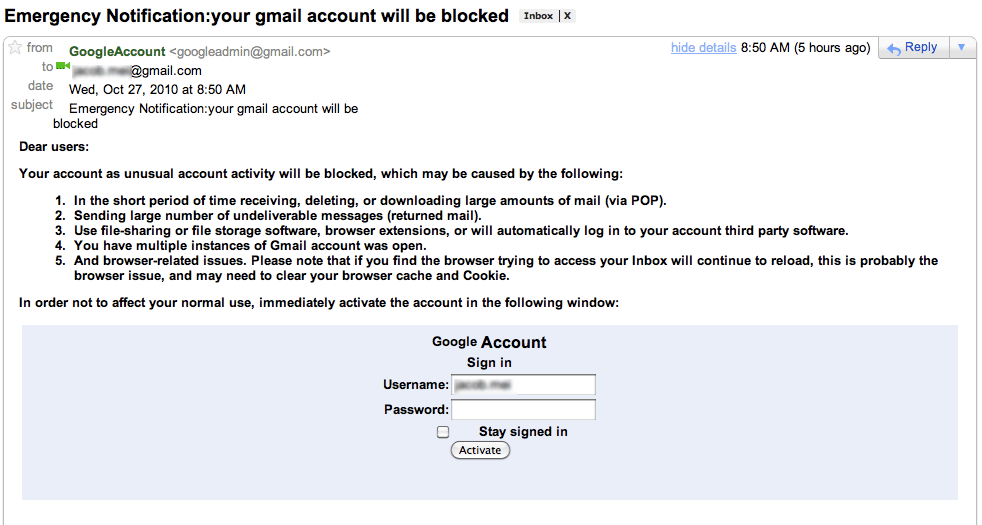Click the 8:50 AM (5 hours ago) timestamp
Viewport: 982px width, 525px height.
pos(805,48)
